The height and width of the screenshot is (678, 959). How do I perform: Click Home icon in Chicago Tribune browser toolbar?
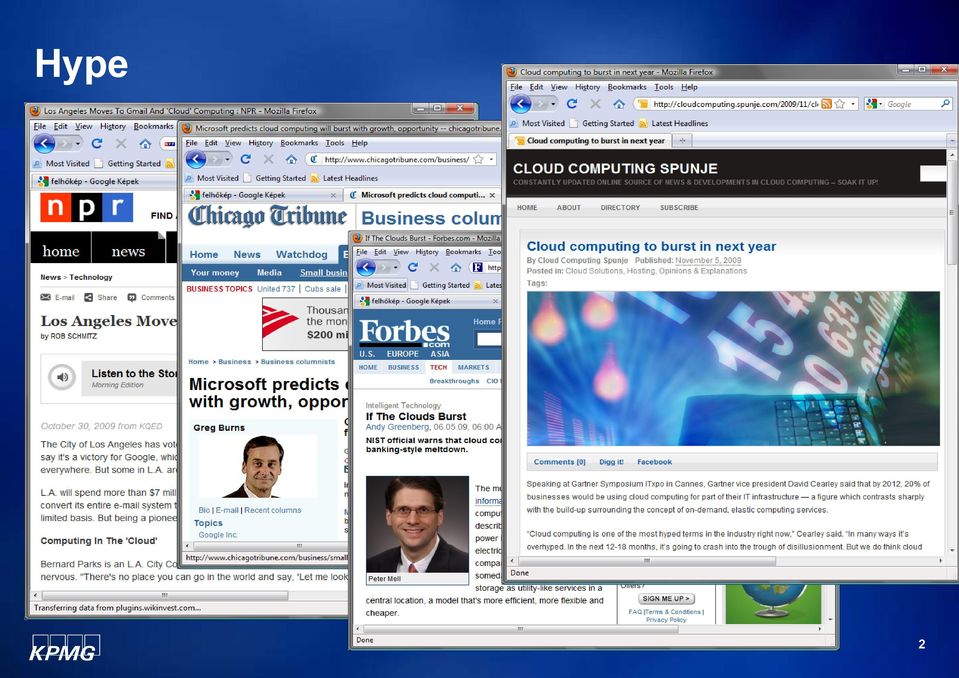tap(292, 160)
